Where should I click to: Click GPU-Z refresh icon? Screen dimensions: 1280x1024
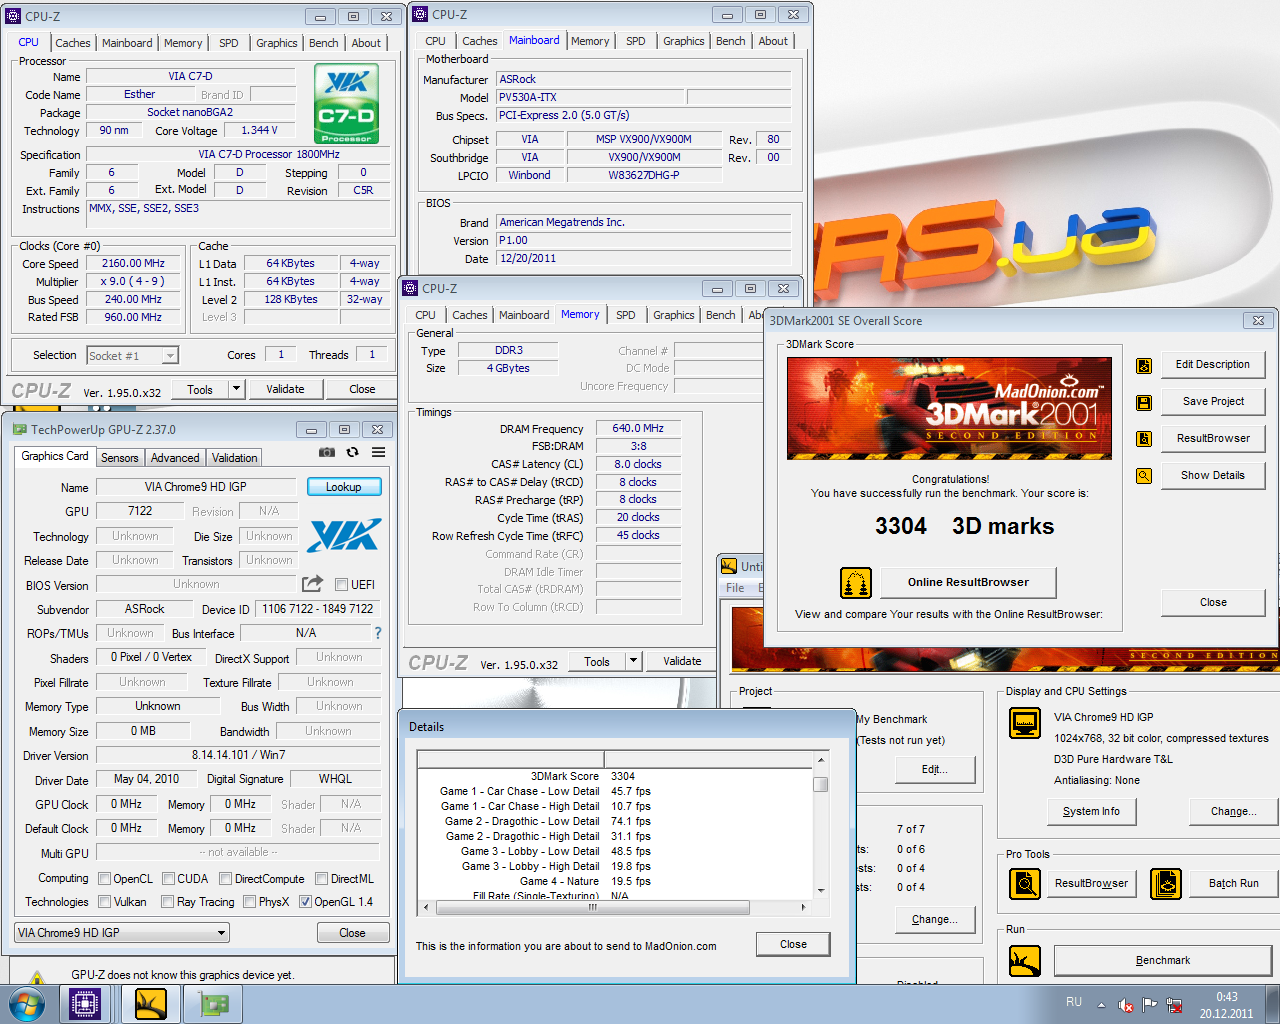[x=352, y=452]
